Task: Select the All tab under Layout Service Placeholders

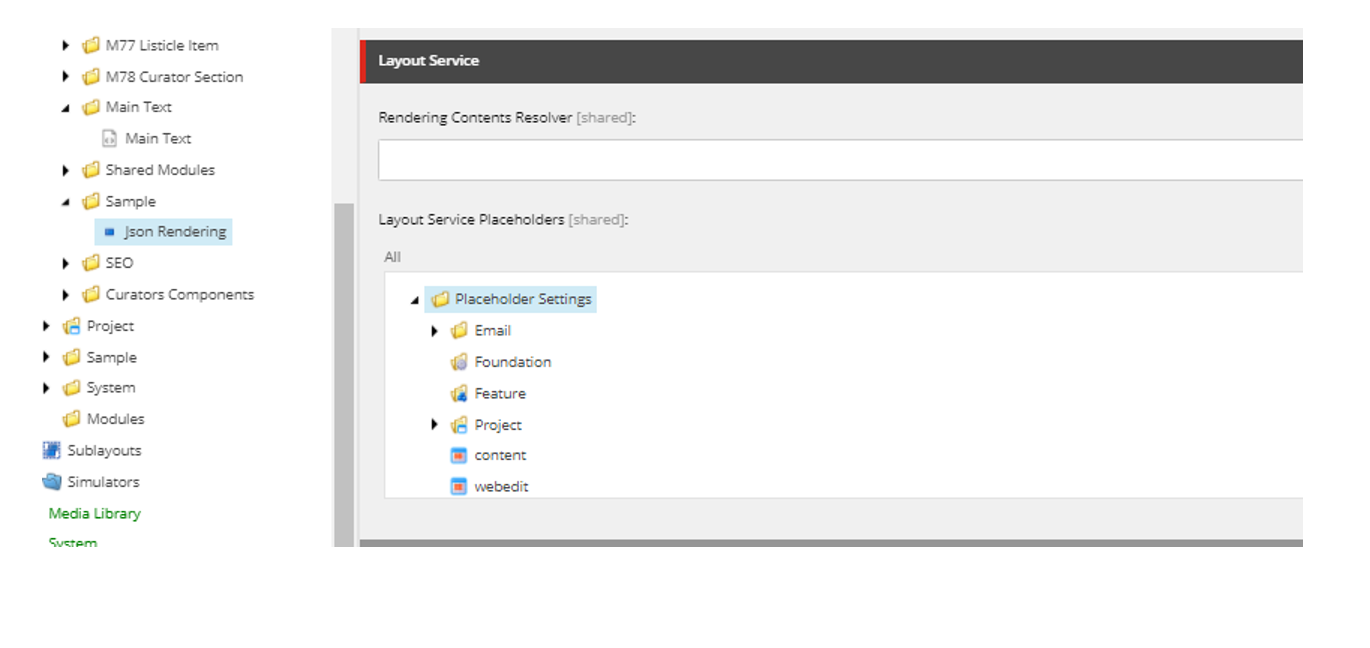Action: 391,257
